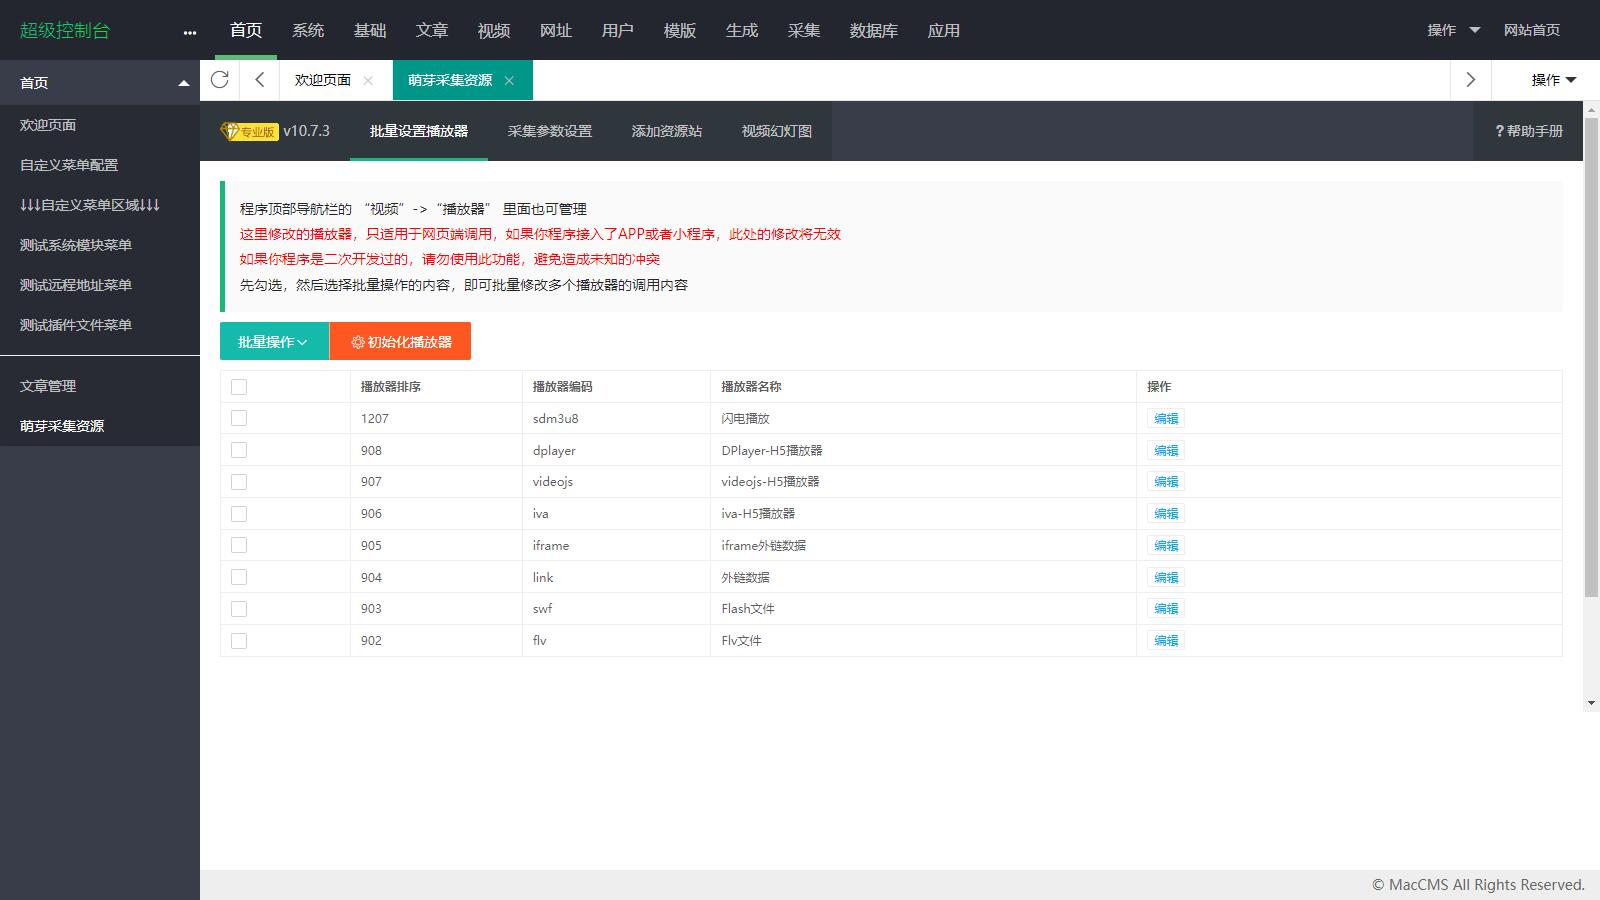Viewport: 1600px width, 900px height.
Task: Open the 视频 menu in top navigation
Action: 493,30
